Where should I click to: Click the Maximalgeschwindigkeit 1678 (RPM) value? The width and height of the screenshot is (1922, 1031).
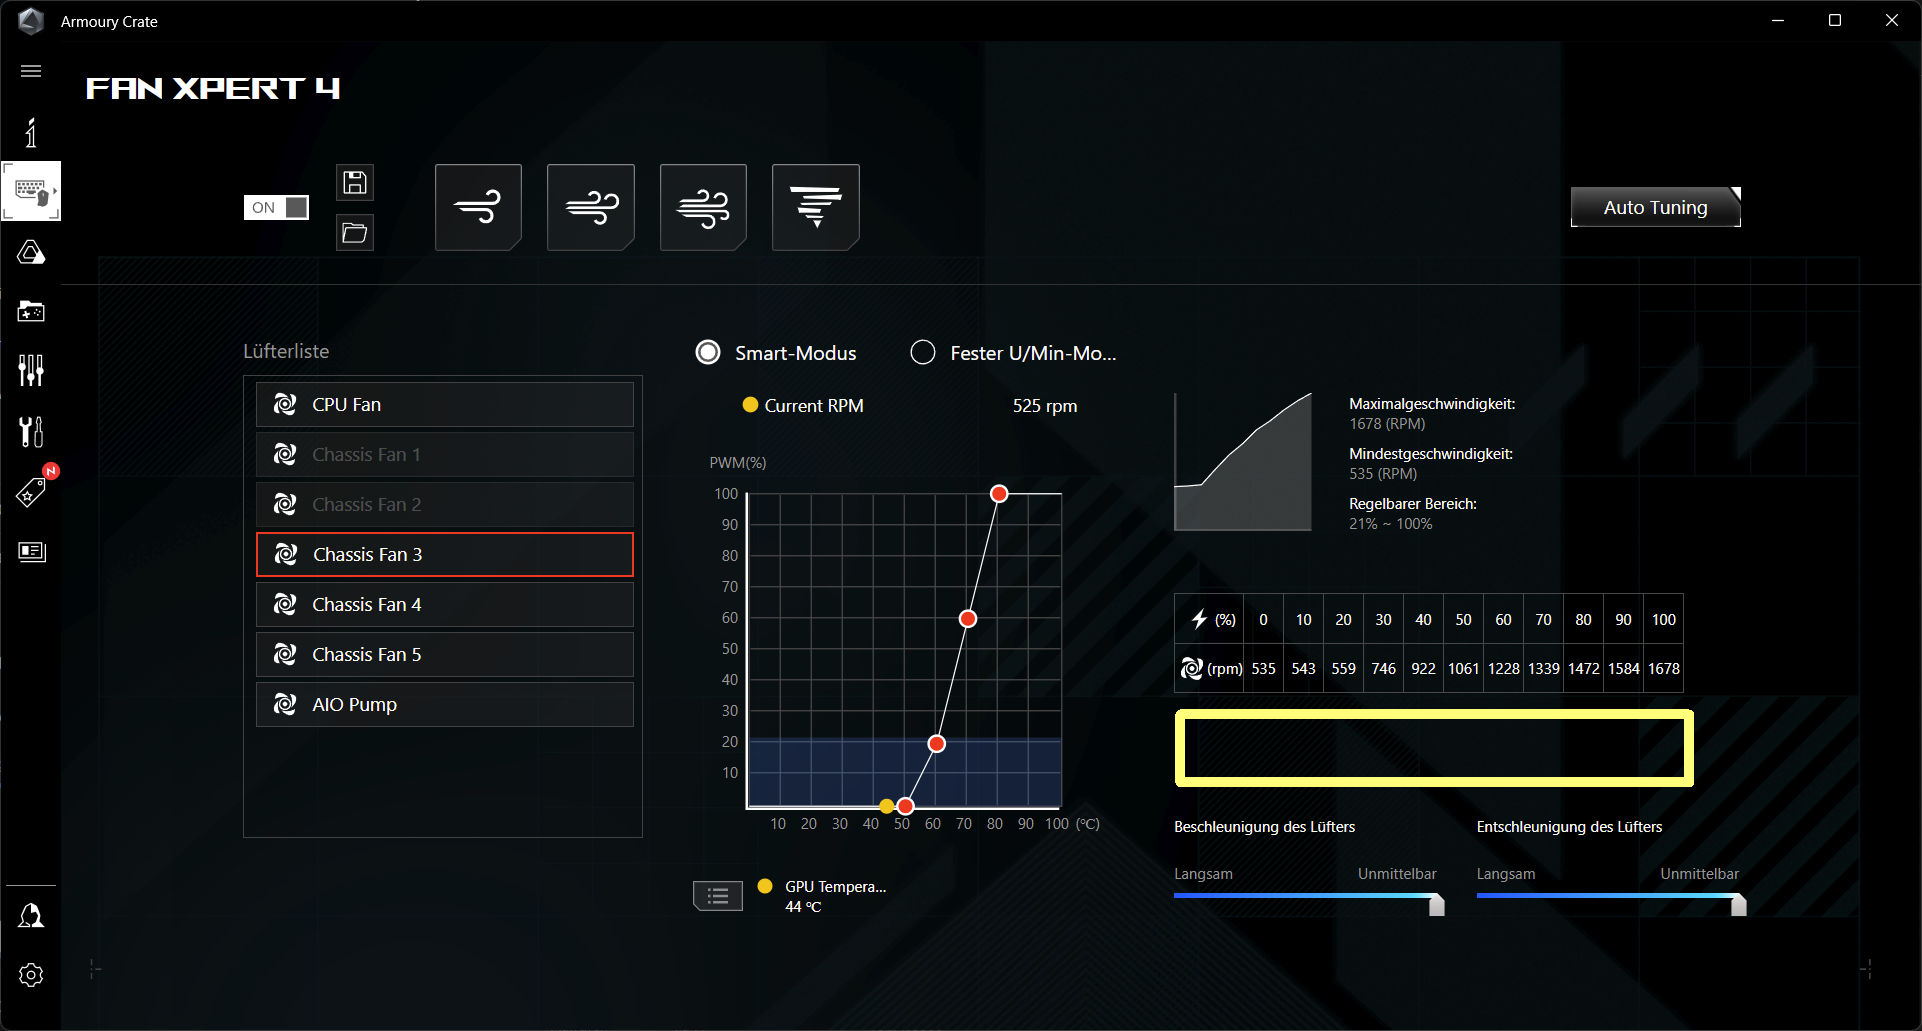tap(1387, 424)
